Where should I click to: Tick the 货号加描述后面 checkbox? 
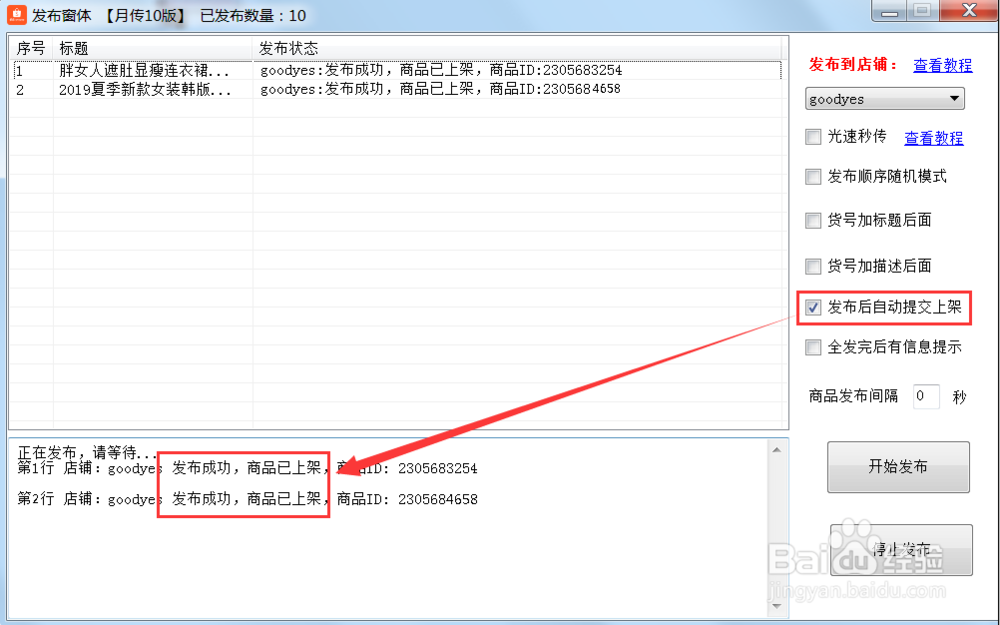[x=812, y=266]
